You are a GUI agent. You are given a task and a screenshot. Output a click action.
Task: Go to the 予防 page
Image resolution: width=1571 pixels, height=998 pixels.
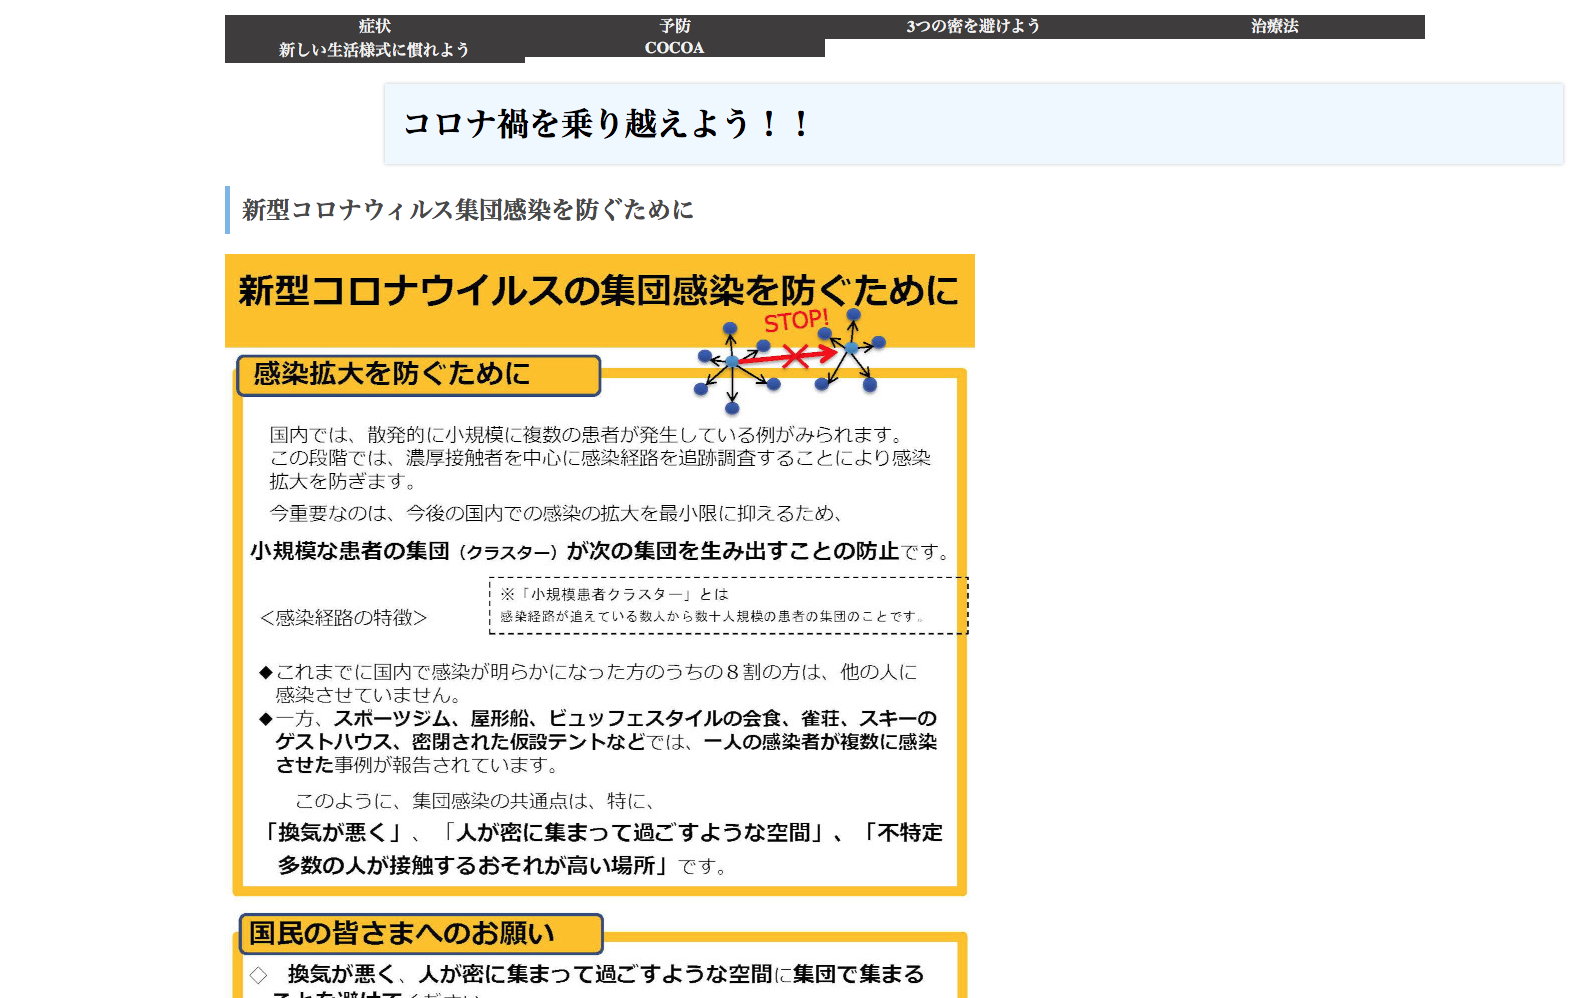[x=674, y=26]
